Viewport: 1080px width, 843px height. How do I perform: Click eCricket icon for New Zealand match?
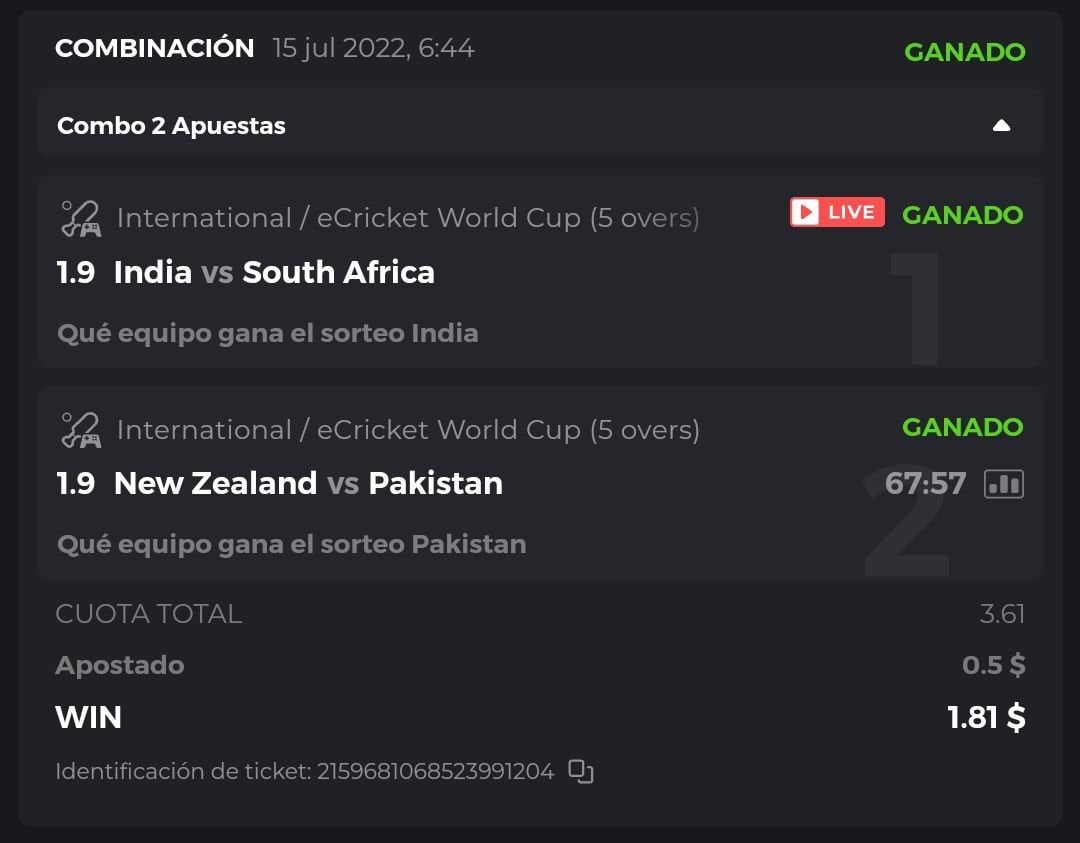tap(80, 430)
